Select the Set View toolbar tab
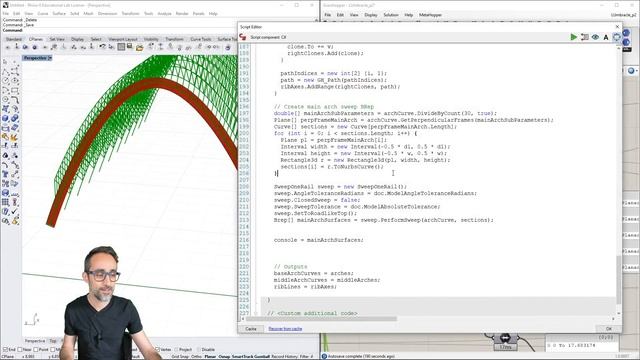Viewport: 640px width, 360px height. (57, 39)
